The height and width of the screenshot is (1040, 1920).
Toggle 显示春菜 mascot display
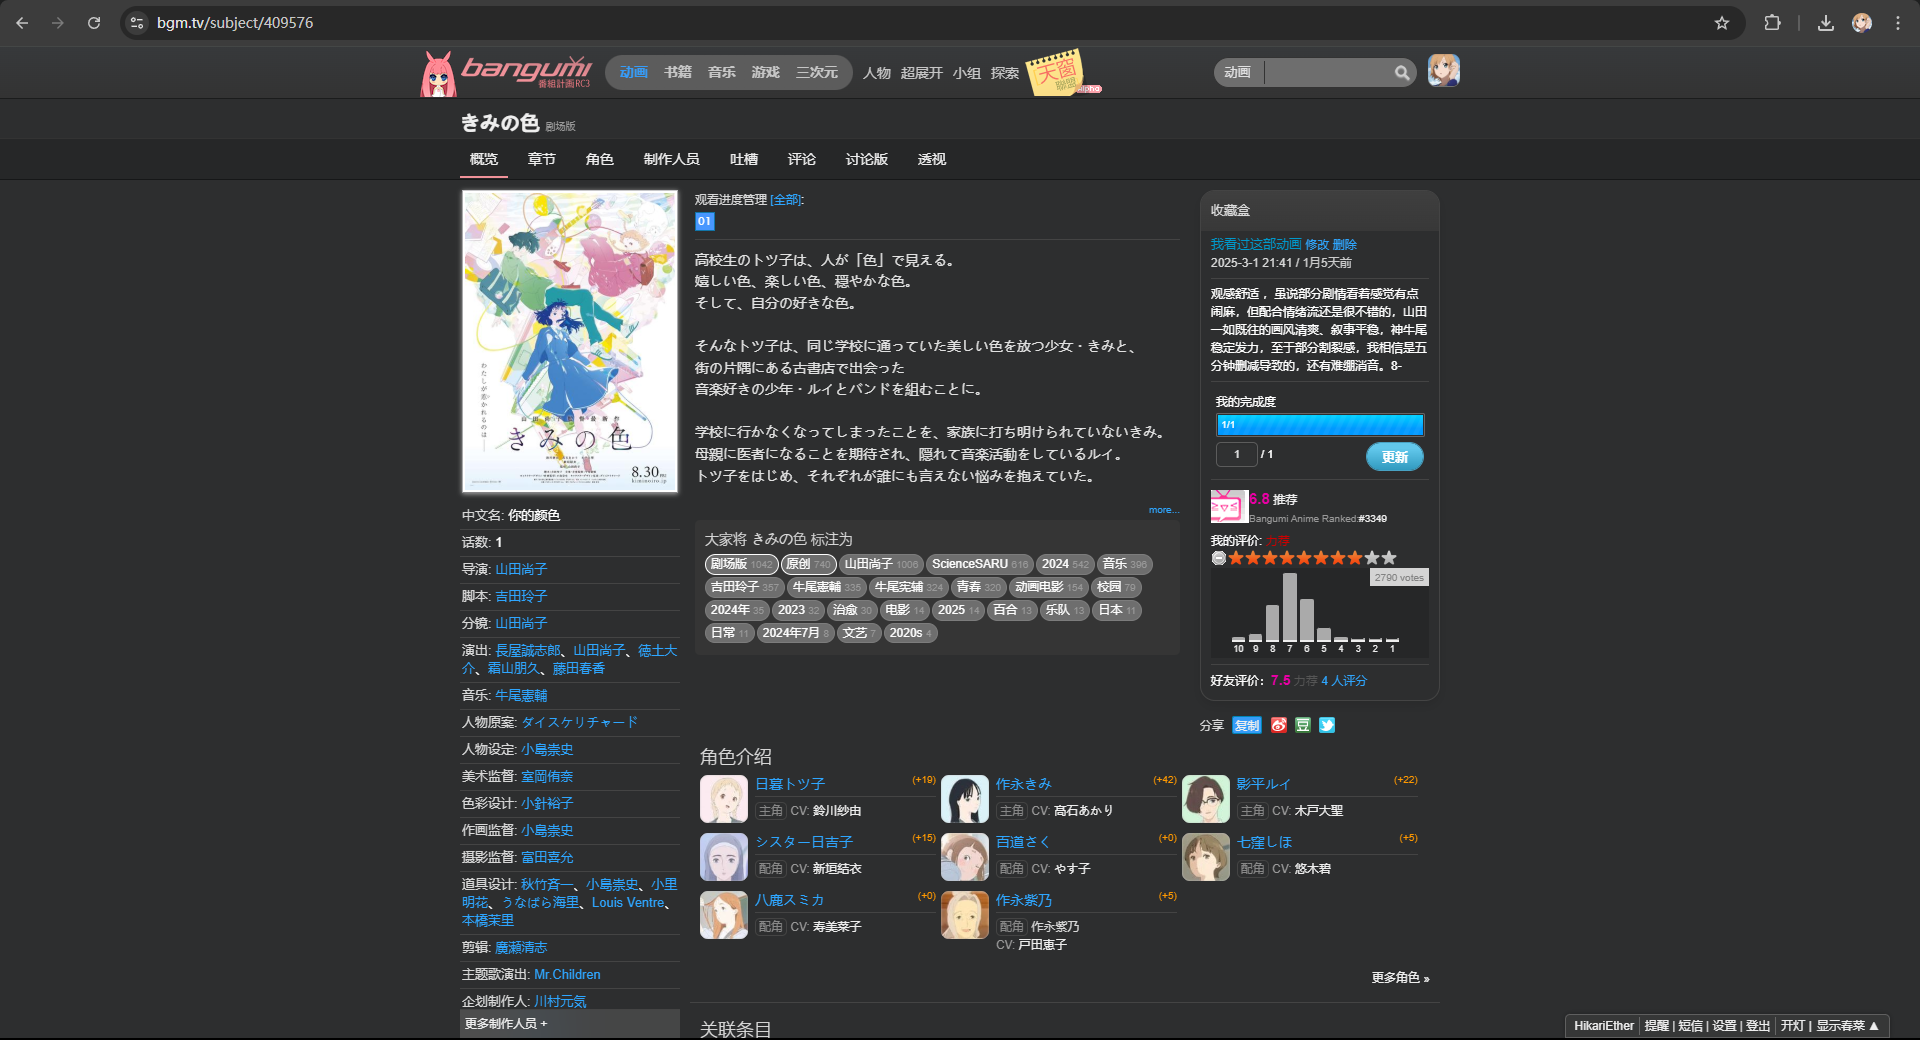click(x=1847, y=1026)
